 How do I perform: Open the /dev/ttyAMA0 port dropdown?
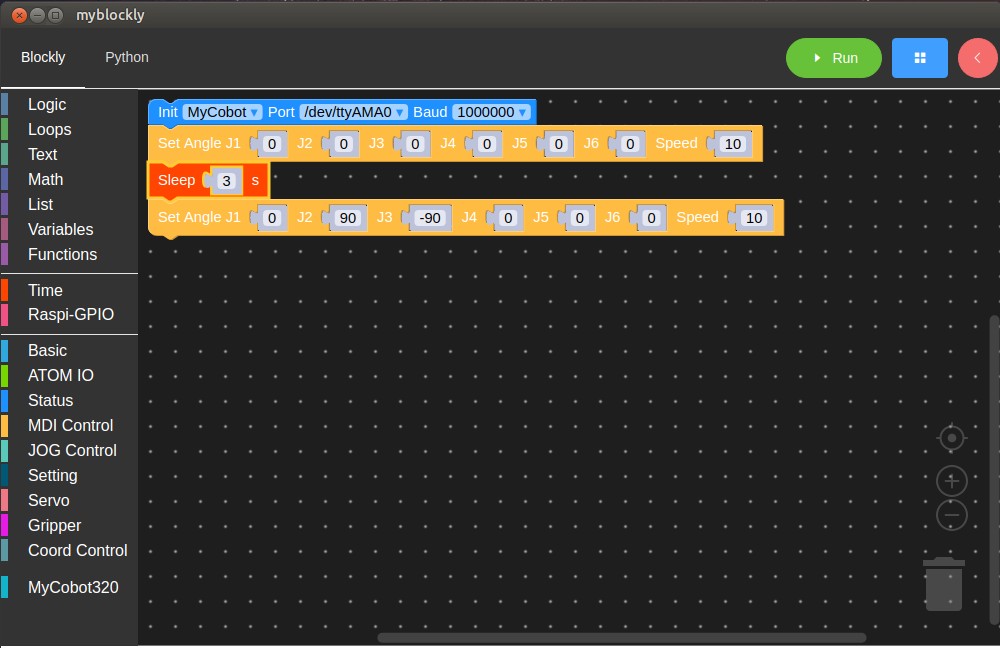click(353, 112)
